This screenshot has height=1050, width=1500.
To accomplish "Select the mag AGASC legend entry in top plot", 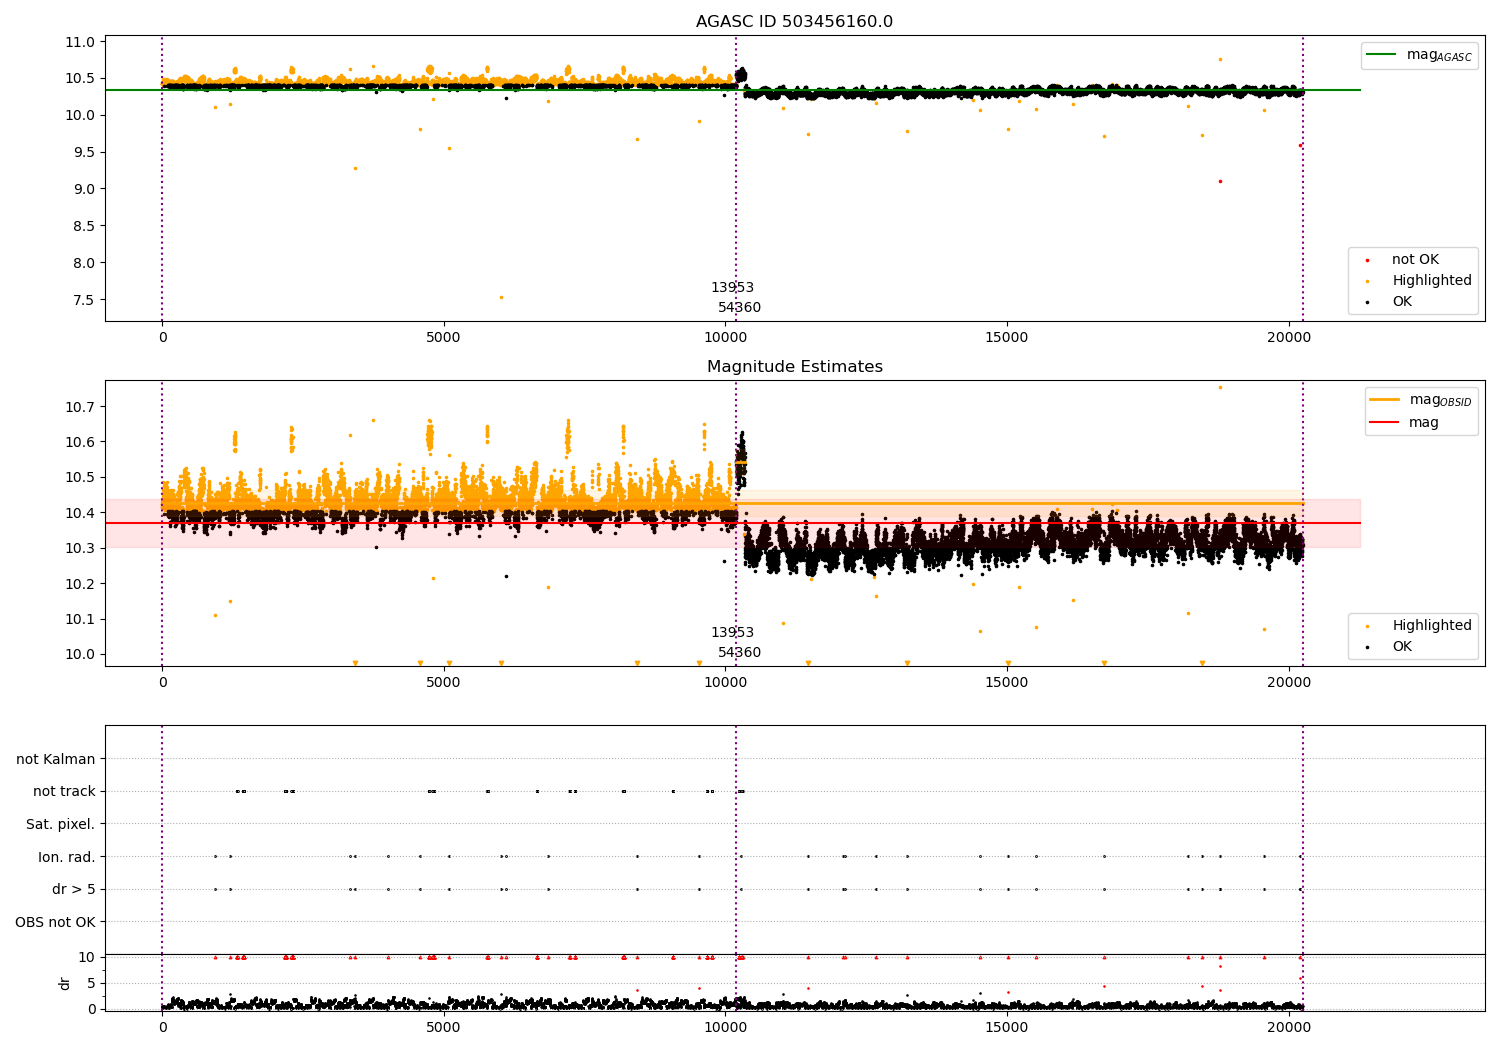I will [1418, 55].
